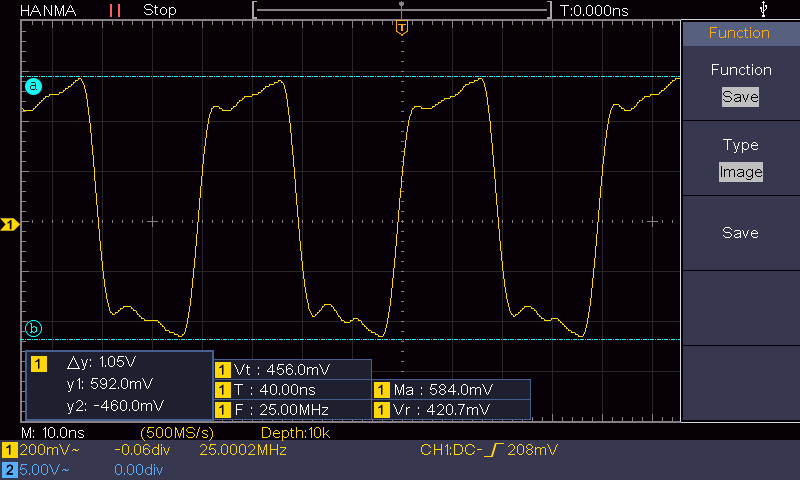Click the red pause indicator beside Stop
This screenshot has width=800, height=480.
tap(115, 10)
